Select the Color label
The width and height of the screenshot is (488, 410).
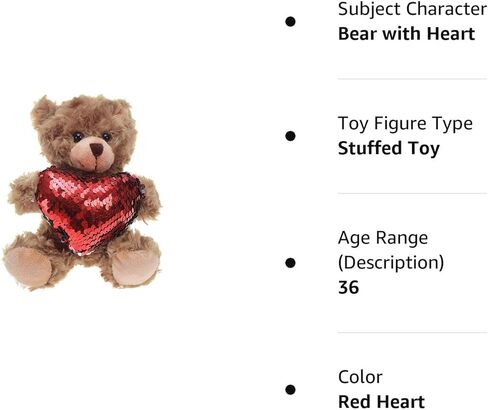360,377
